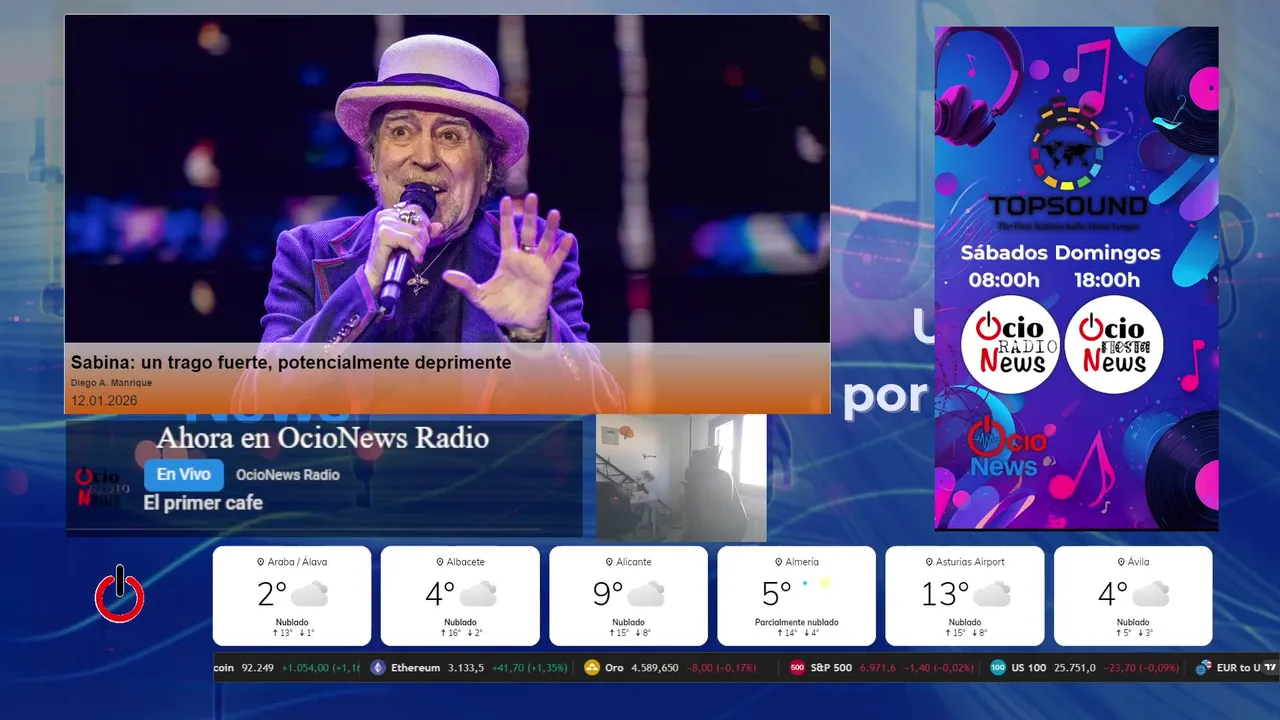This screenshot has width=1280, height=720.
Task: Click the 'Ahora en OcioNews Radio' heading
Action: pyautogui.click(x=322, y=438)
